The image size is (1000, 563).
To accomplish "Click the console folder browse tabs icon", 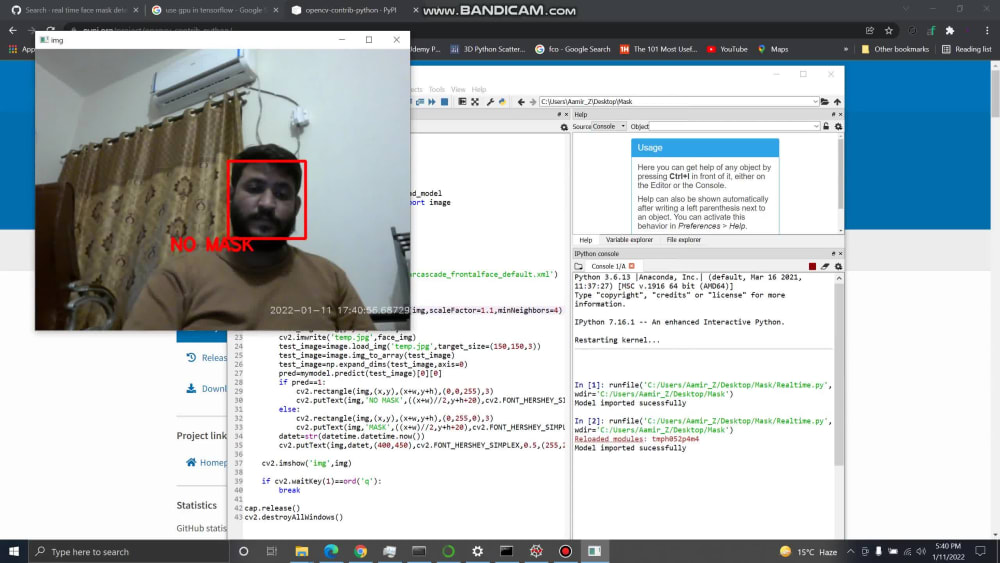I will (578, 266).
